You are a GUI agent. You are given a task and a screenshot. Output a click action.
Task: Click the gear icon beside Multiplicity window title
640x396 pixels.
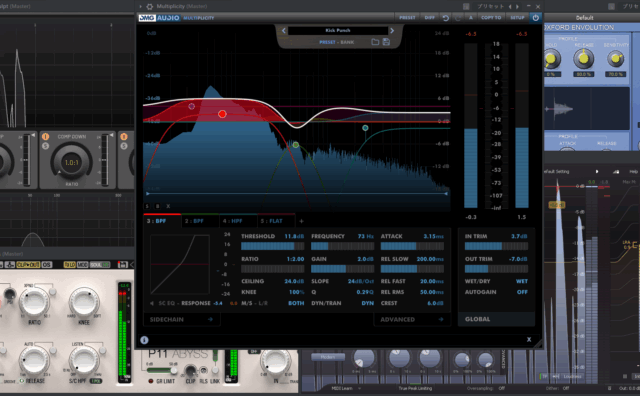tap(150, 7)
